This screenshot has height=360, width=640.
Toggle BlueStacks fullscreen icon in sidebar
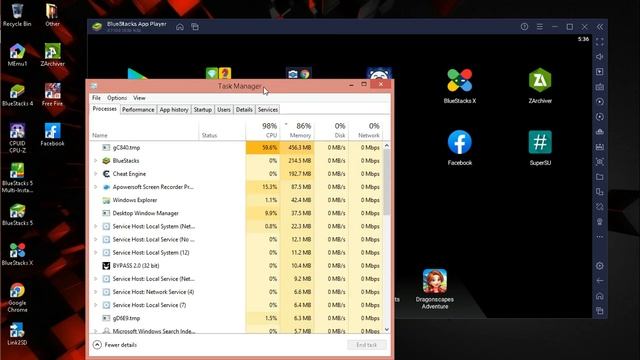pos(600,42)
